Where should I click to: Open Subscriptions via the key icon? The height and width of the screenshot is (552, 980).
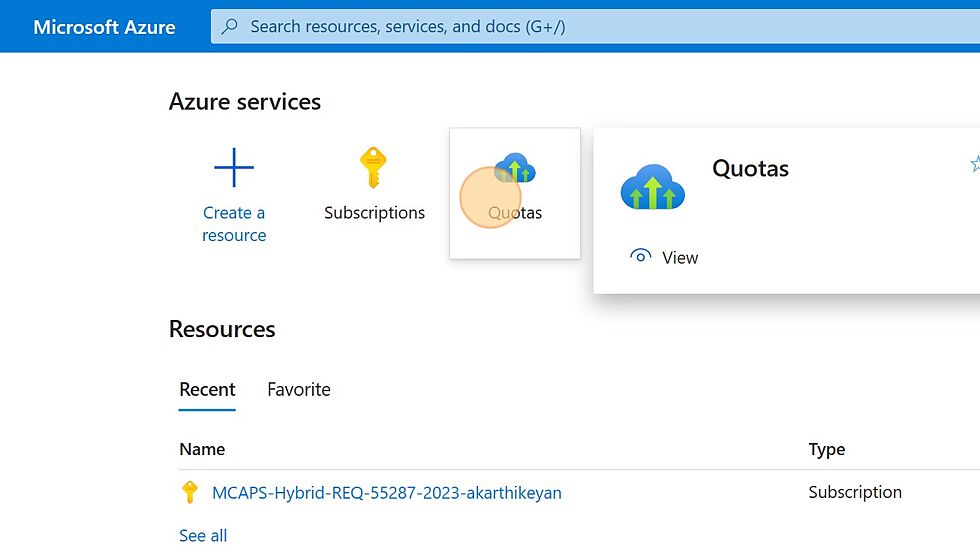tap(373, 167)
